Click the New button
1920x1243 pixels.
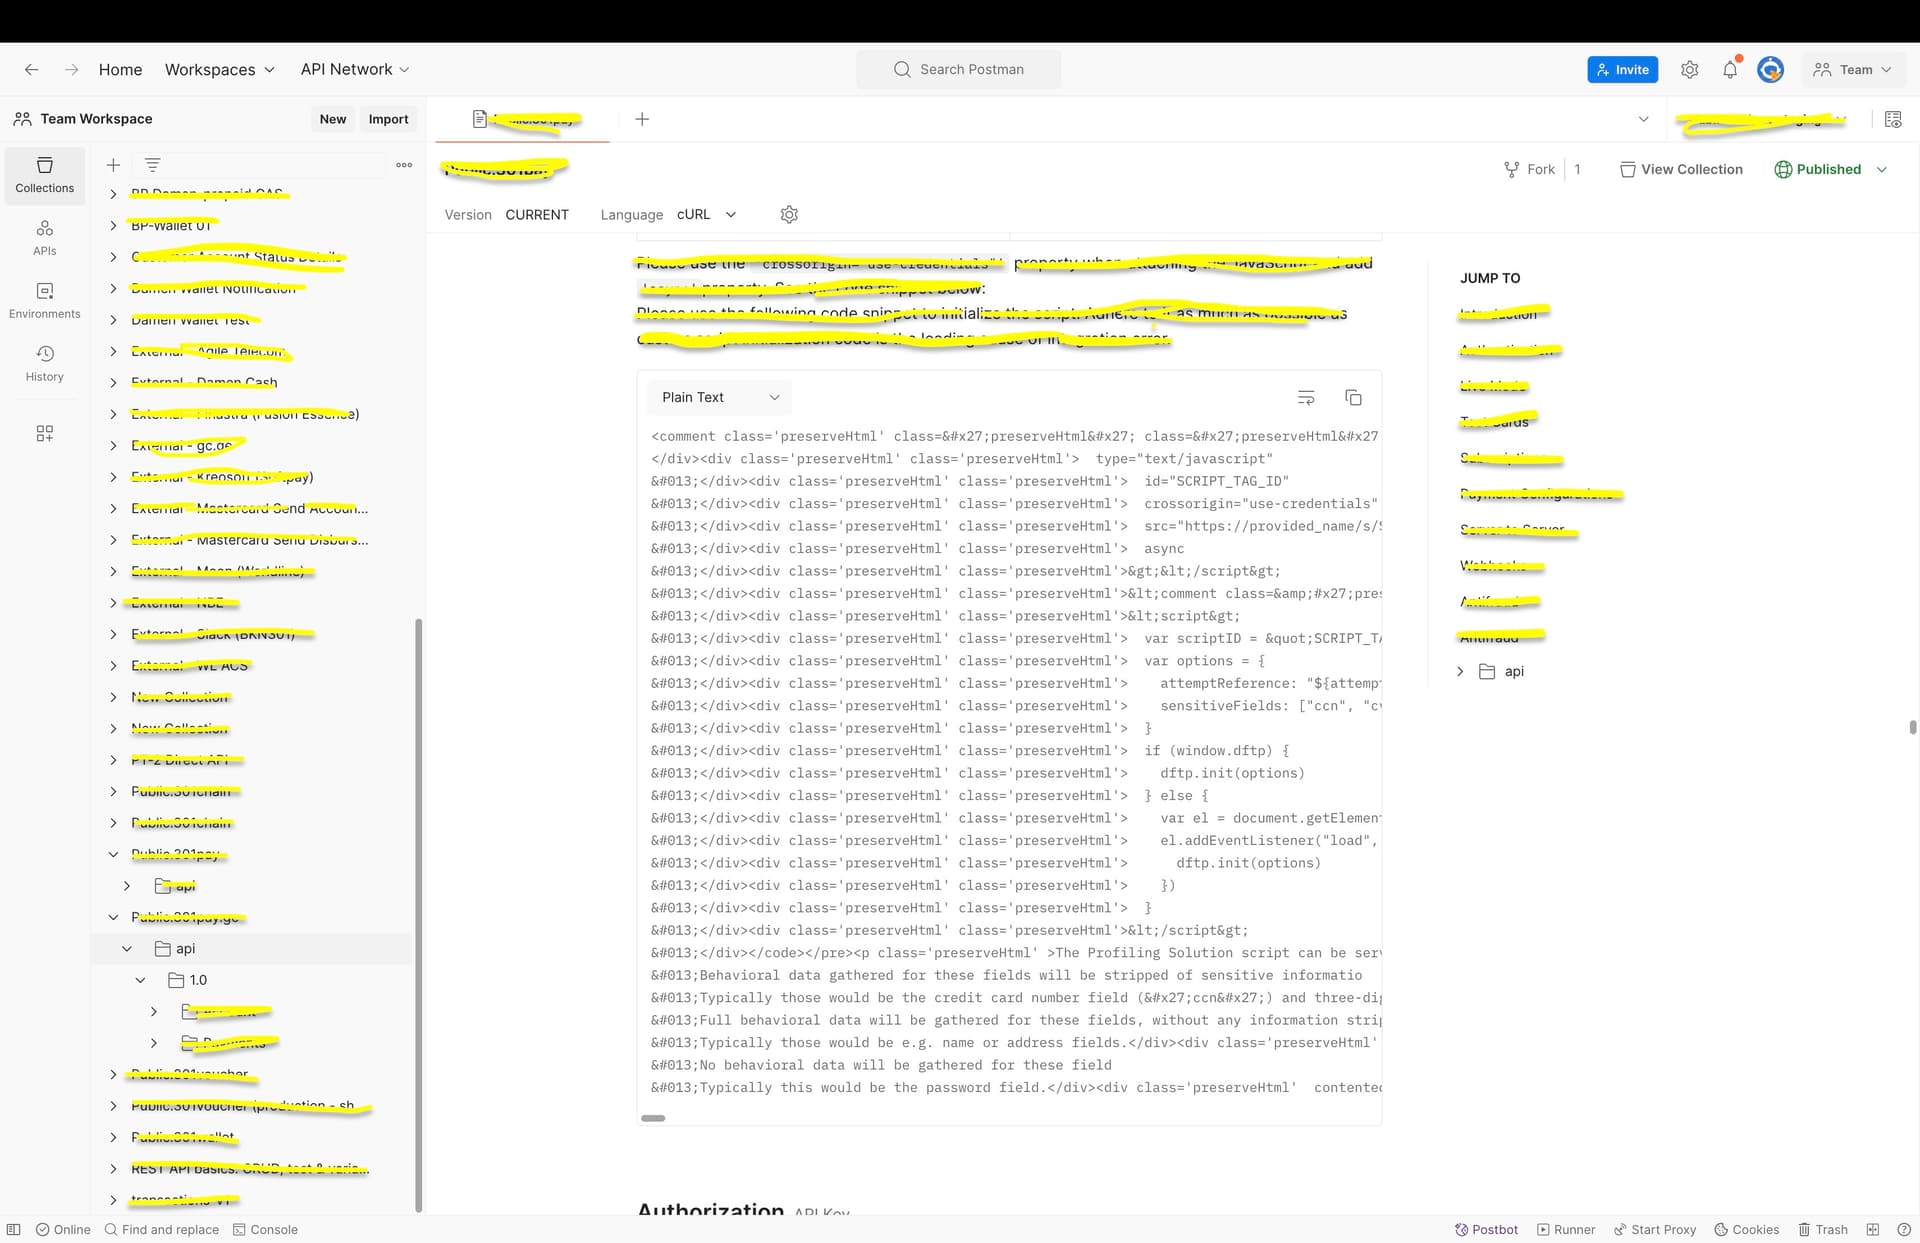333,119
